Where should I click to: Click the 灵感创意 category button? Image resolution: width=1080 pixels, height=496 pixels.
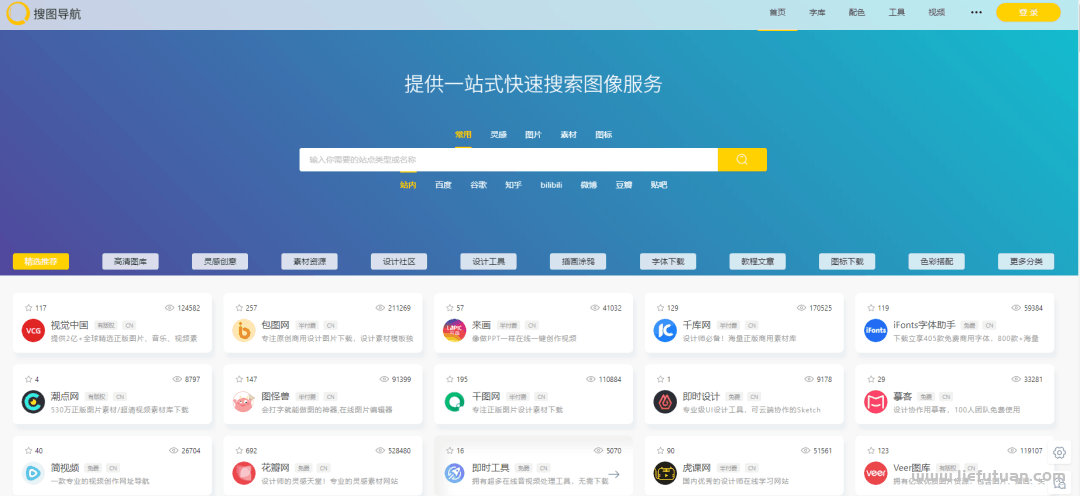220,261
